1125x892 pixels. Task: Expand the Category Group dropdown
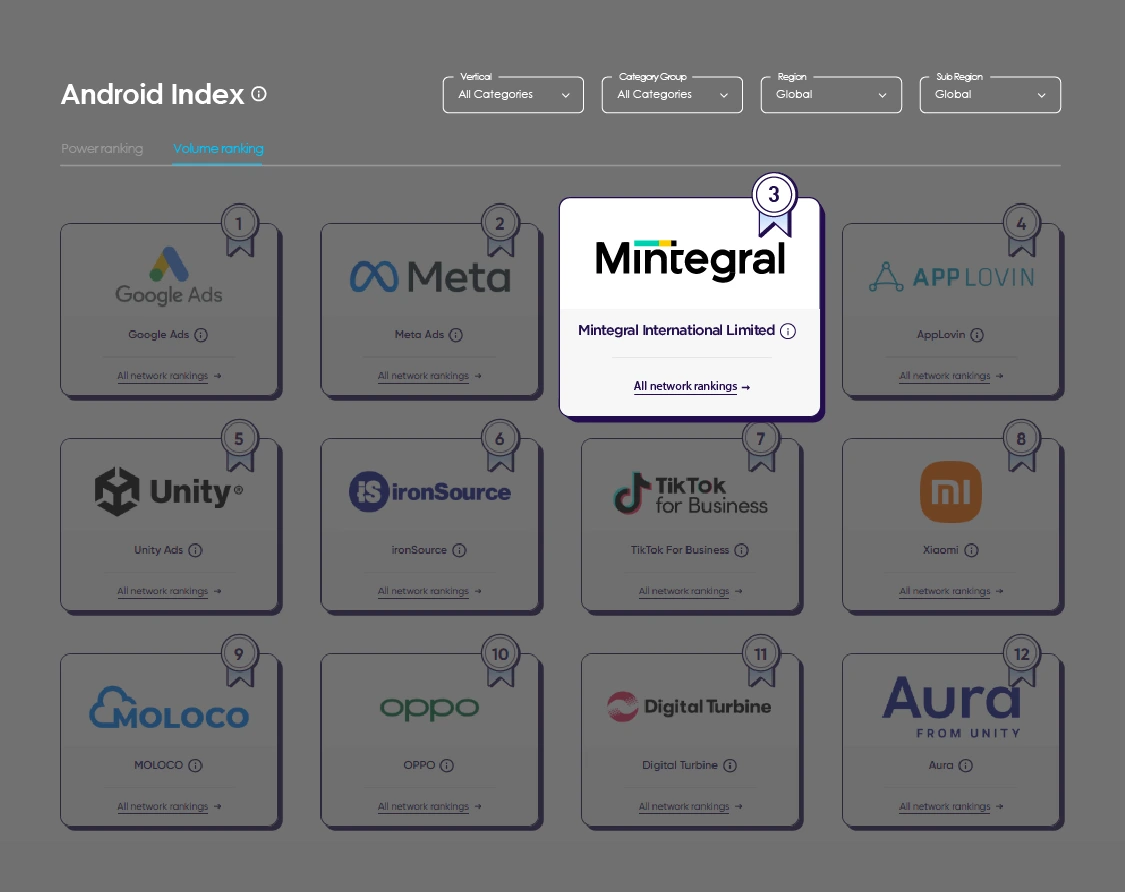[672, 95]
